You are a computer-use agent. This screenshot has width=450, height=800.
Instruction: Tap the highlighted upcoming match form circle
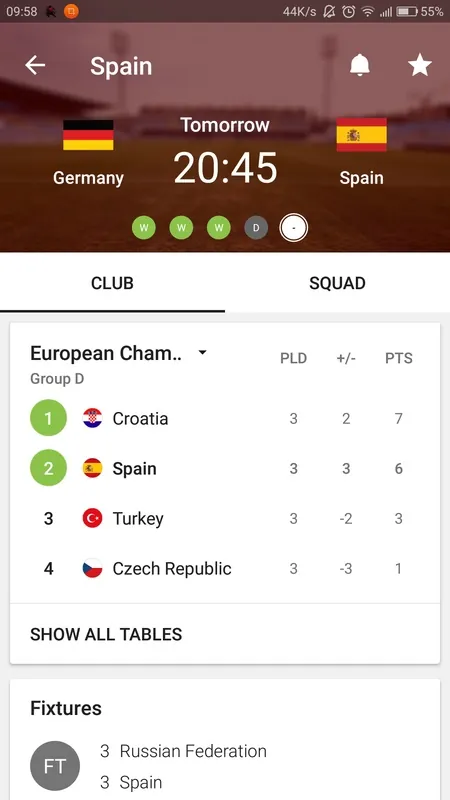293,228
